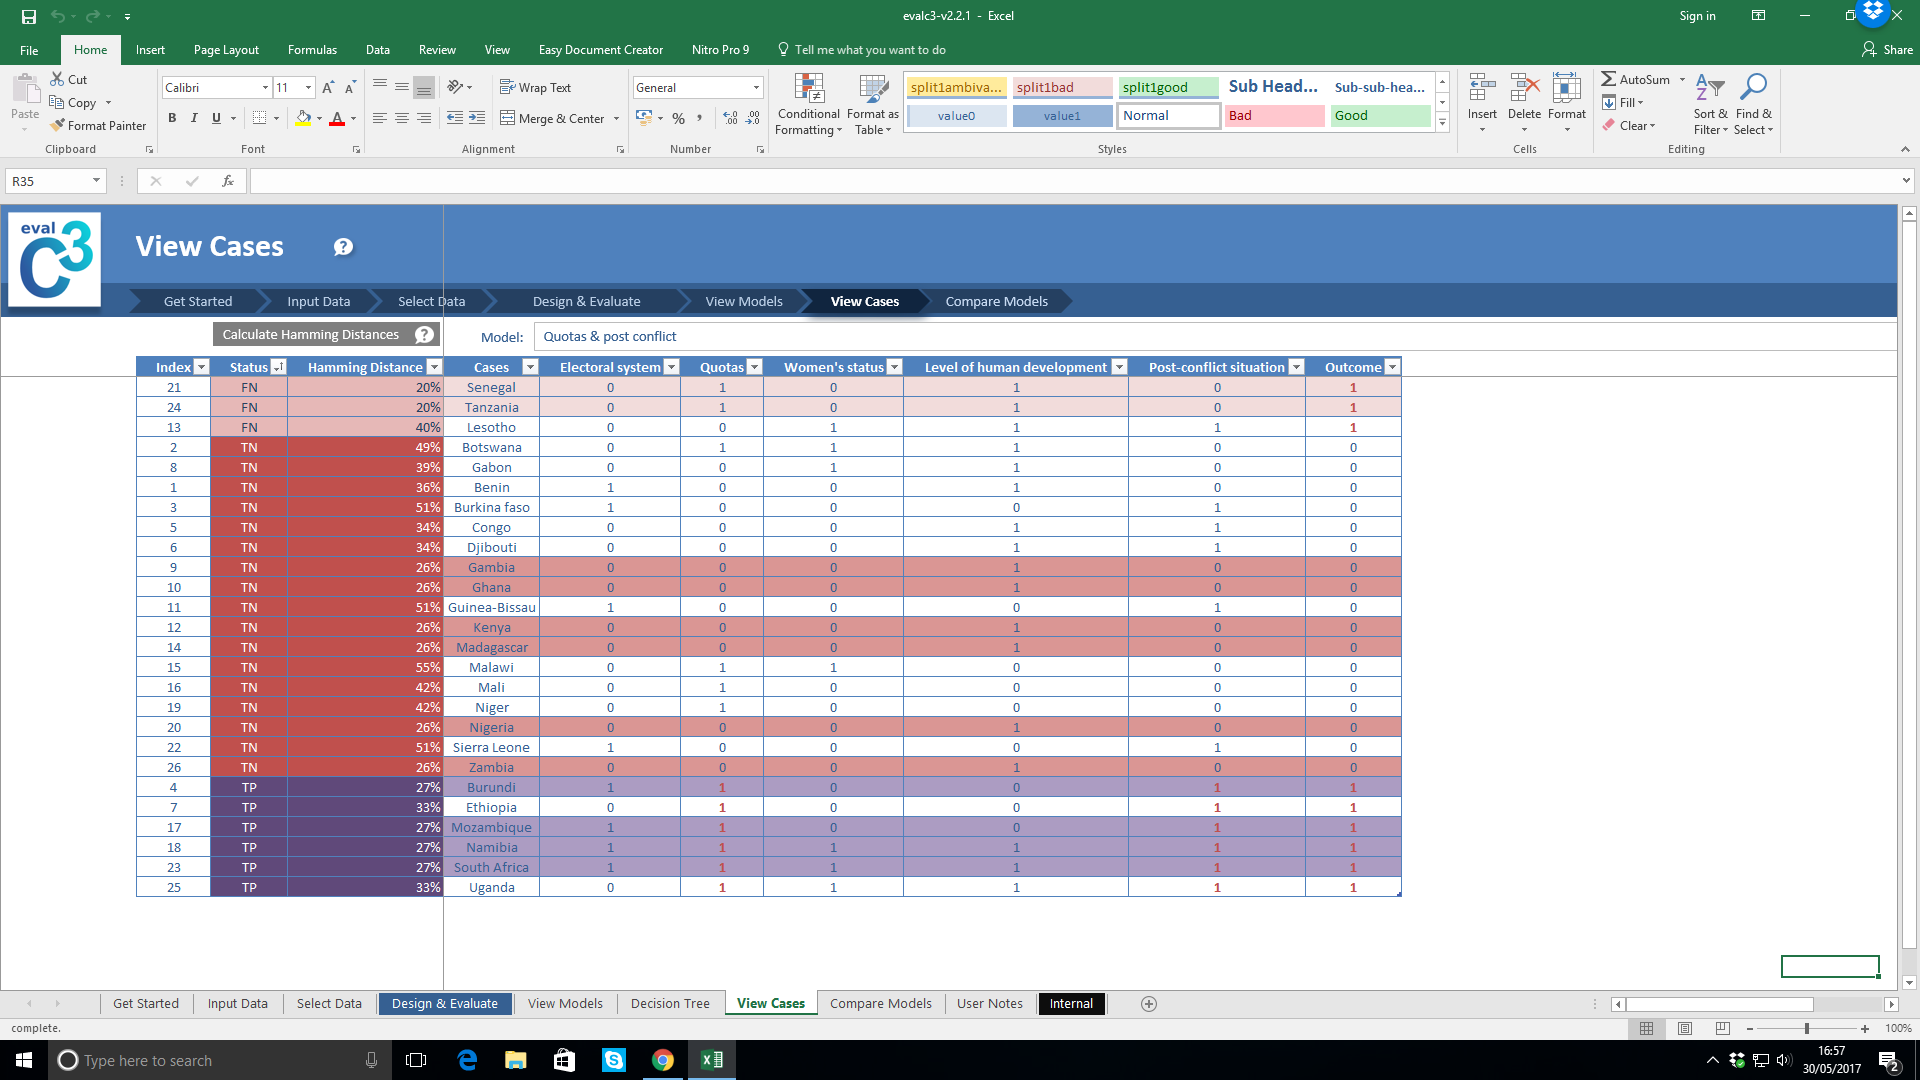This screenshot has height=1080, width=1920.
Task: Open the Status column filter dropdown
Action: tap(279, 367)
